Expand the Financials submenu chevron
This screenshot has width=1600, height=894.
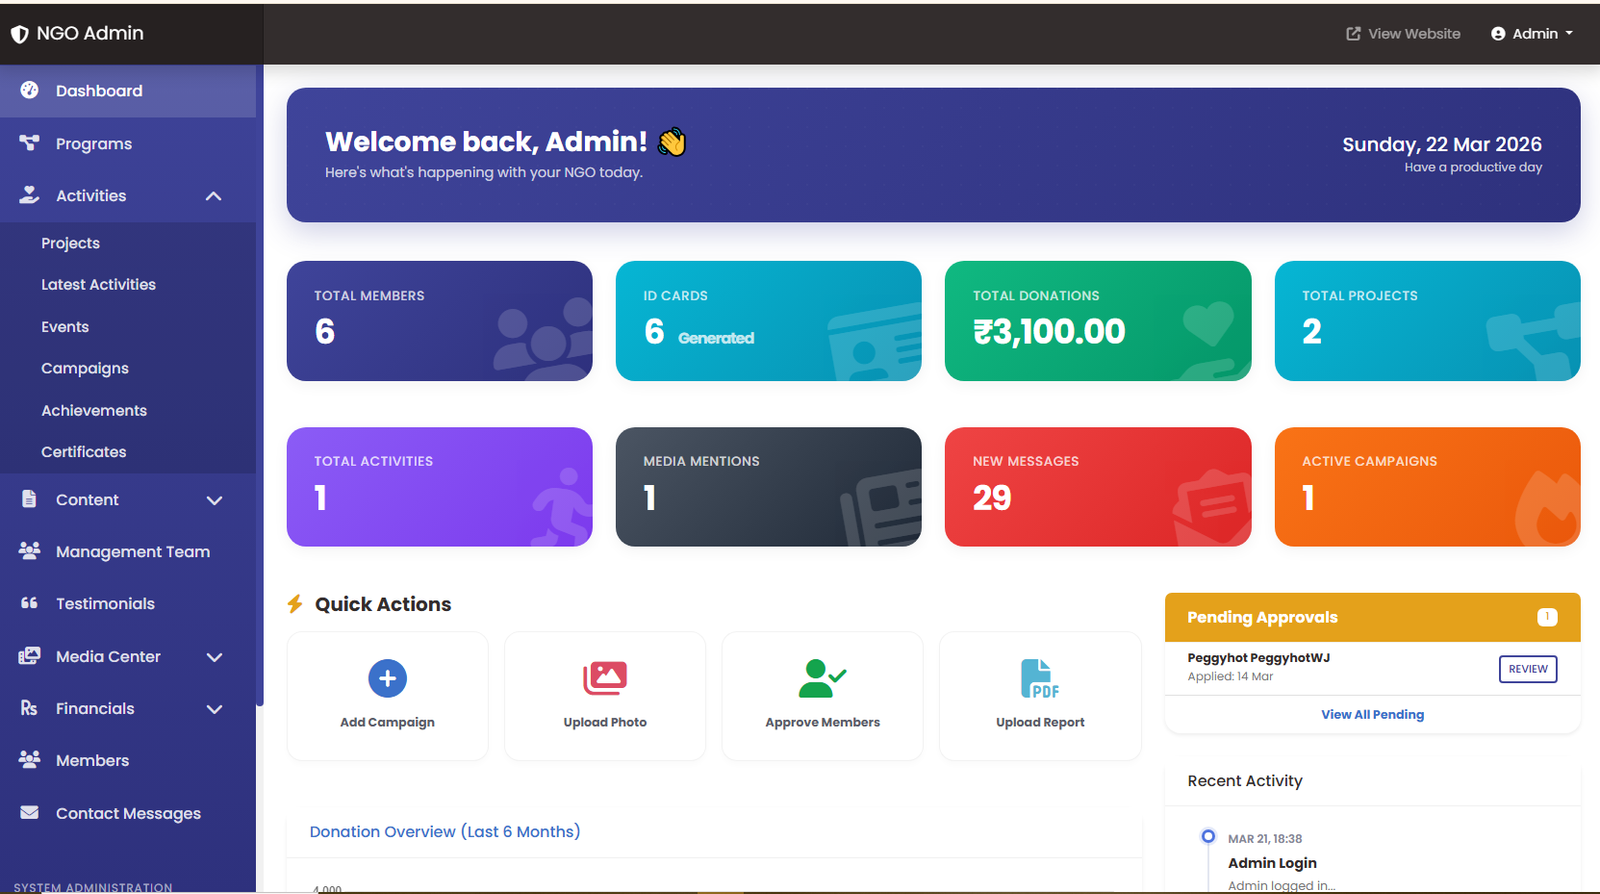click(x=214, y=709)
